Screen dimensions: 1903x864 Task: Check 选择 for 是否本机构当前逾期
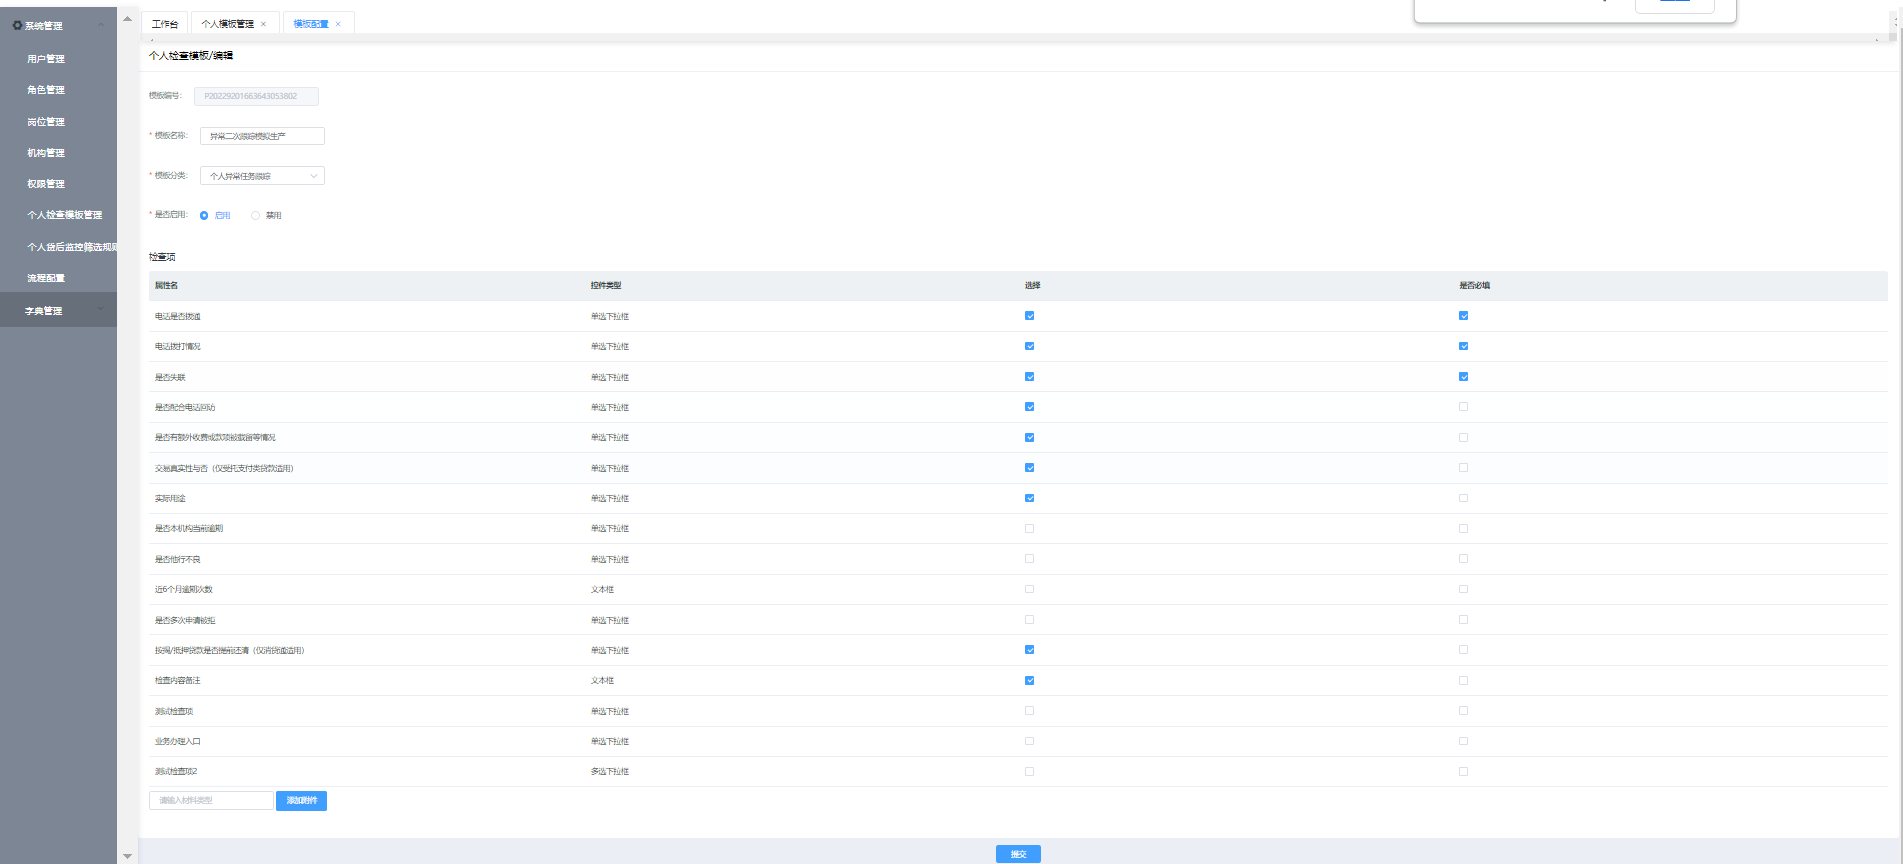(1029, 528)
